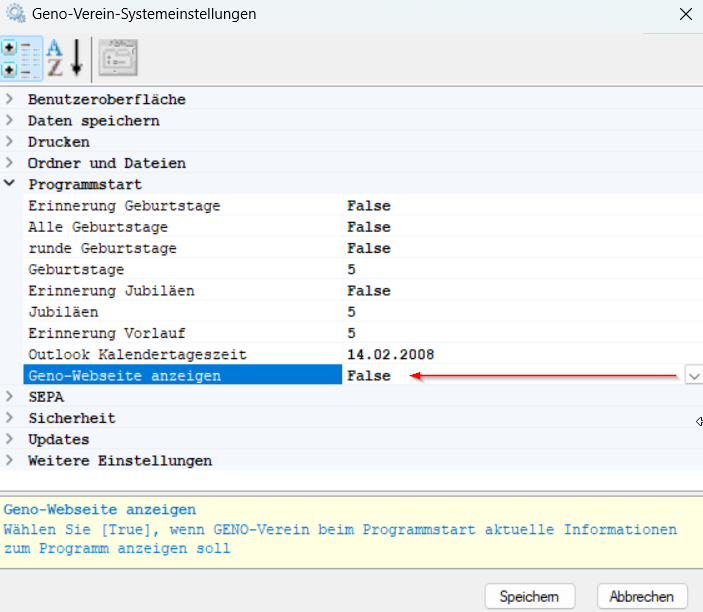Click the Drucken category label
703x612 pixels.
click(59, 142)
